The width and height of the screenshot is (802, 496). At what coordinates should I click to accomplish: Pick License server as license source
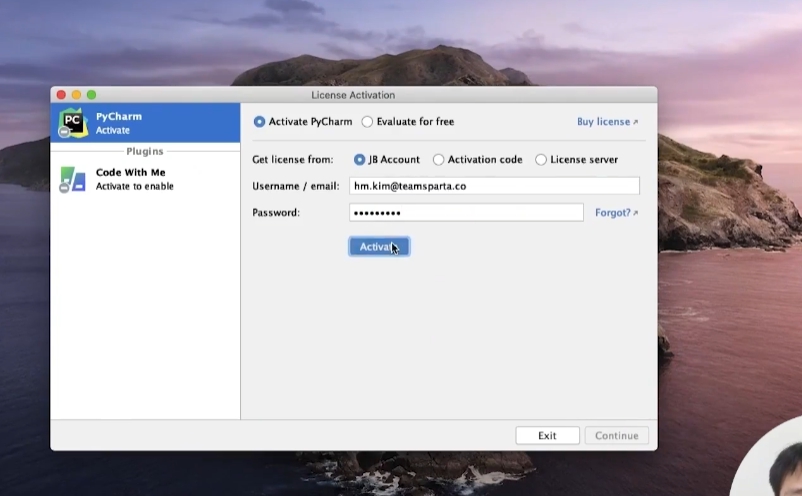[x=541, y=160]
